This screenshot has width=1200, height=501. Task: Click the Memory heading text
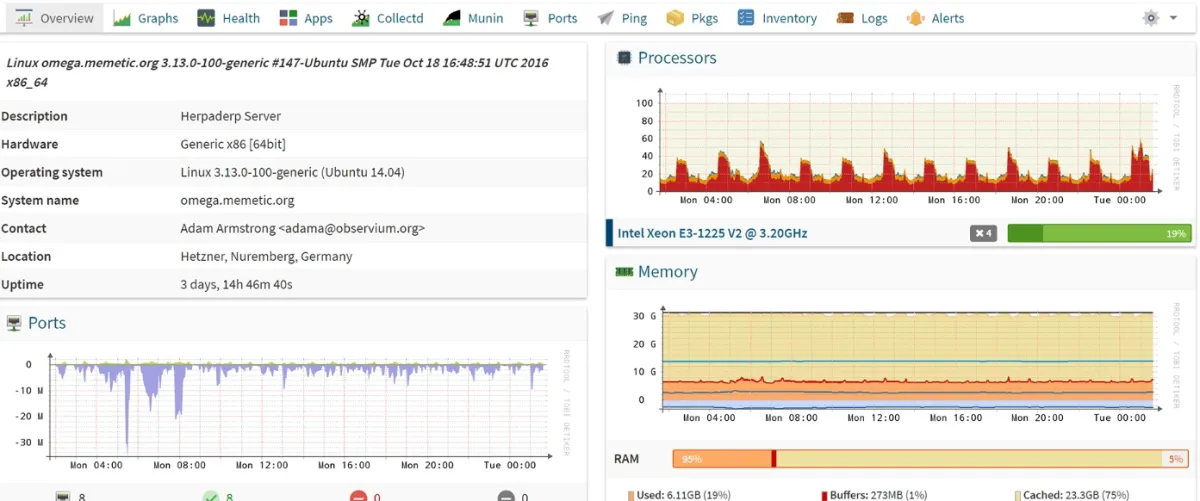pos(668,271)
